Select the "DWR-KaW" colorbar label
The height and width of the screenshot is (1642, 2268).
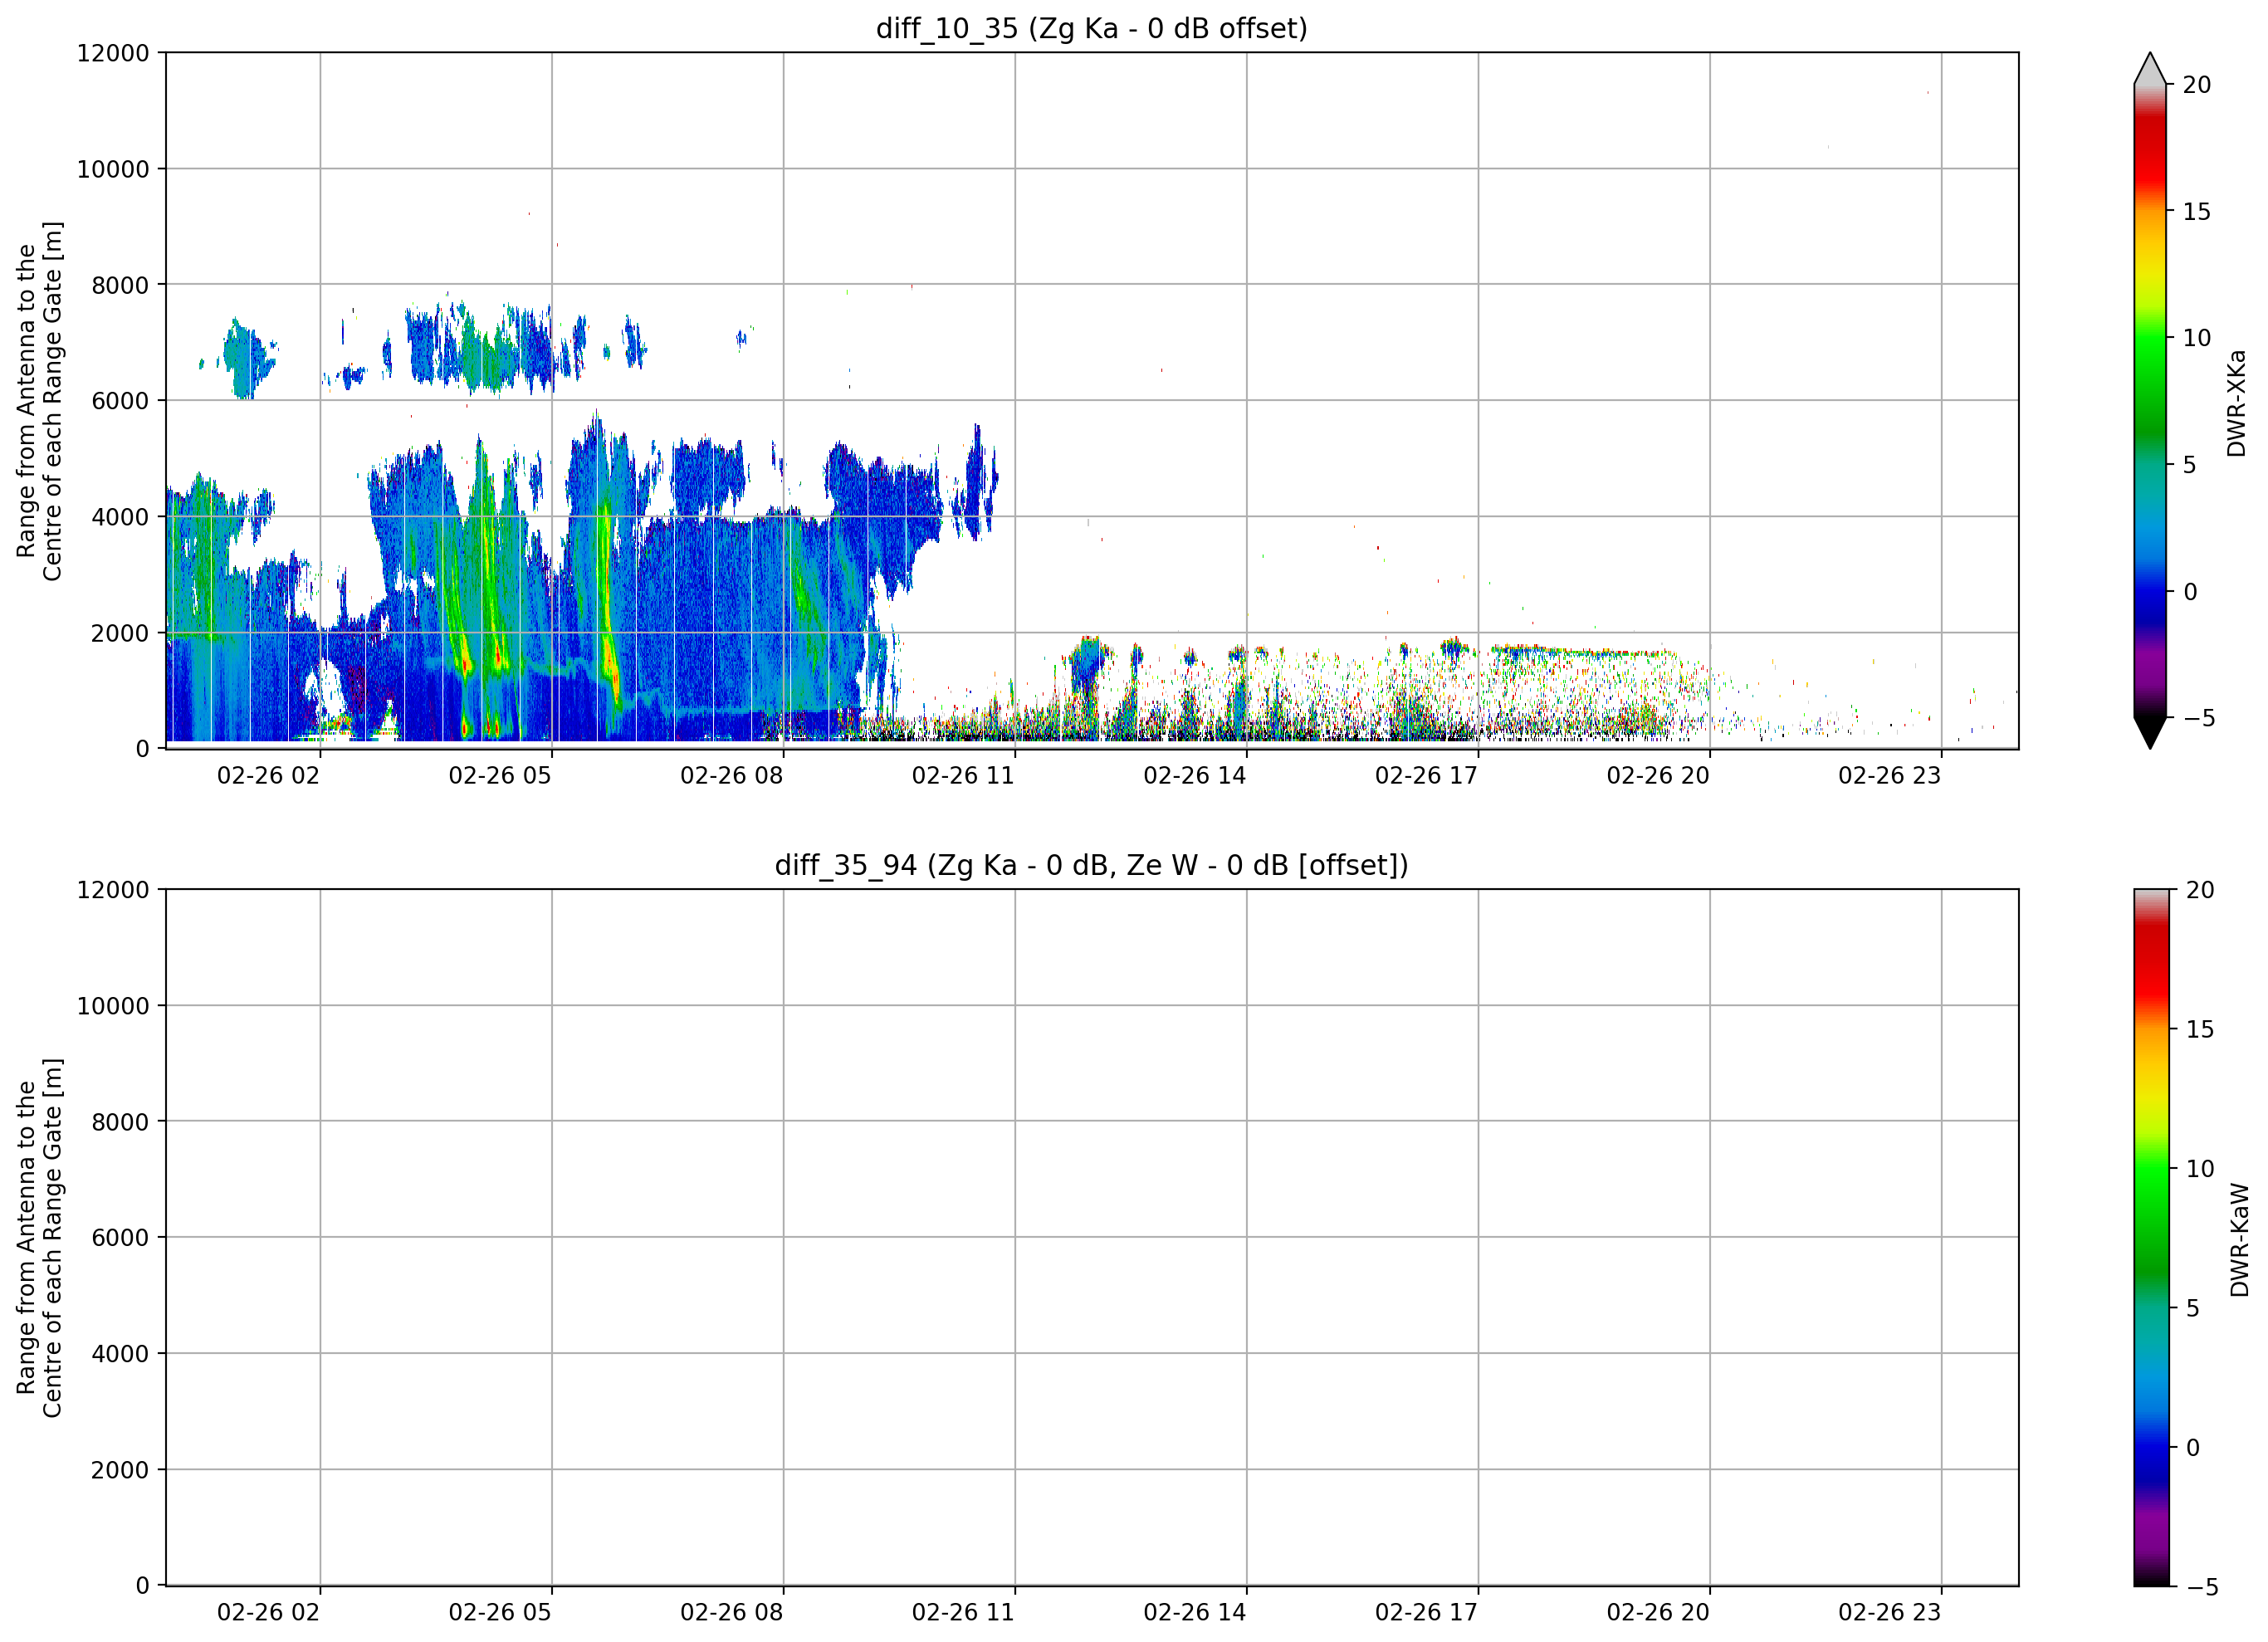pyautogui.click(x=2239, y=1241)
